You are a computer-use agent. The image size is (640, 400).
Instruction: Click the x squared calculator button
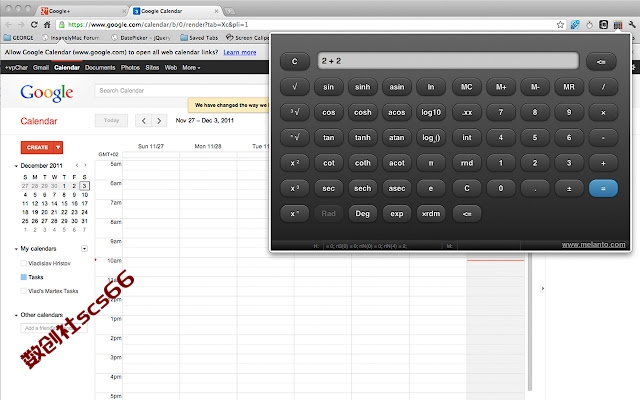click(295, 163)
